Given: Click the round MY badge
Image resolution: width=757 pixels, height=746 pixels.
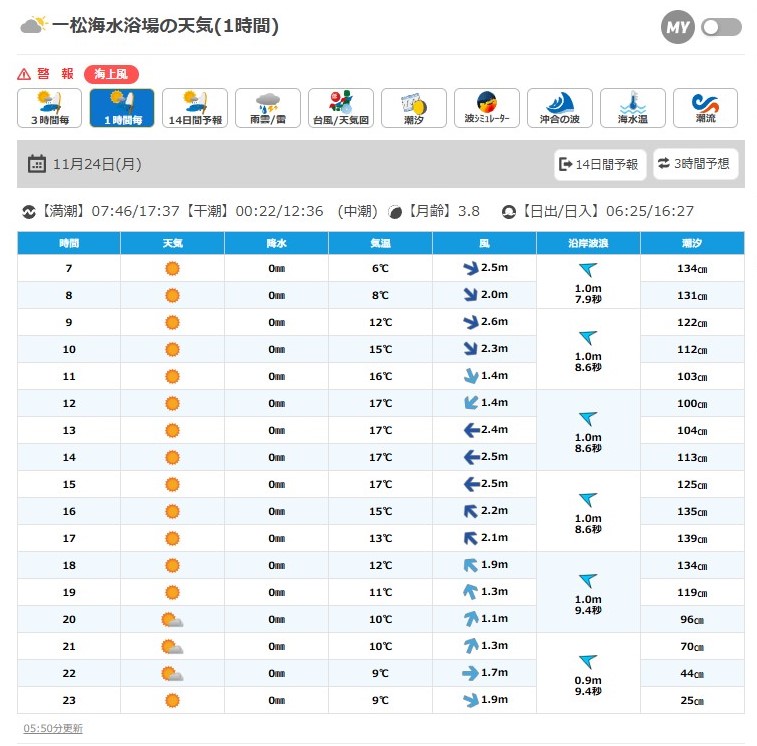Looking at the screenshot, I should pyautogui.click(x=678, y=27).
